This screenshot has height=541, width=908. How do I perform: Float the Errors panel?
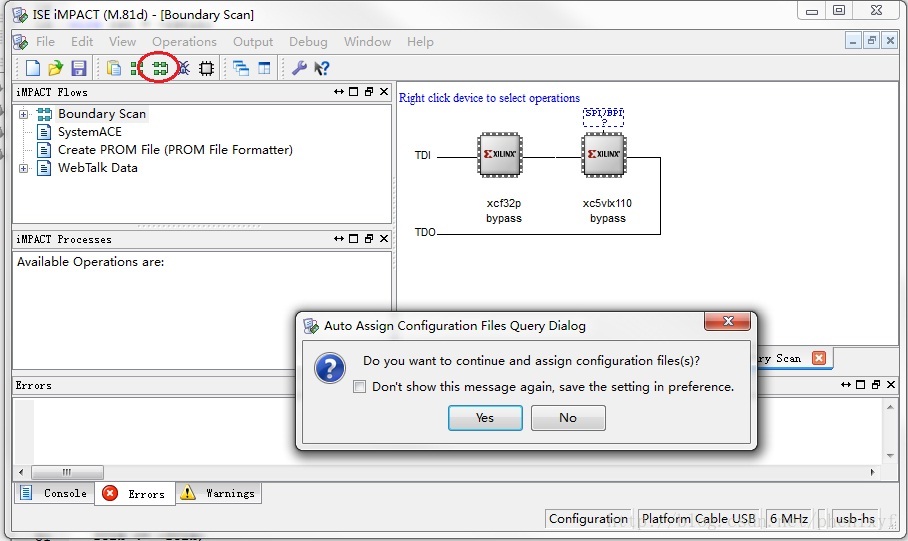[x=876, y=385]
